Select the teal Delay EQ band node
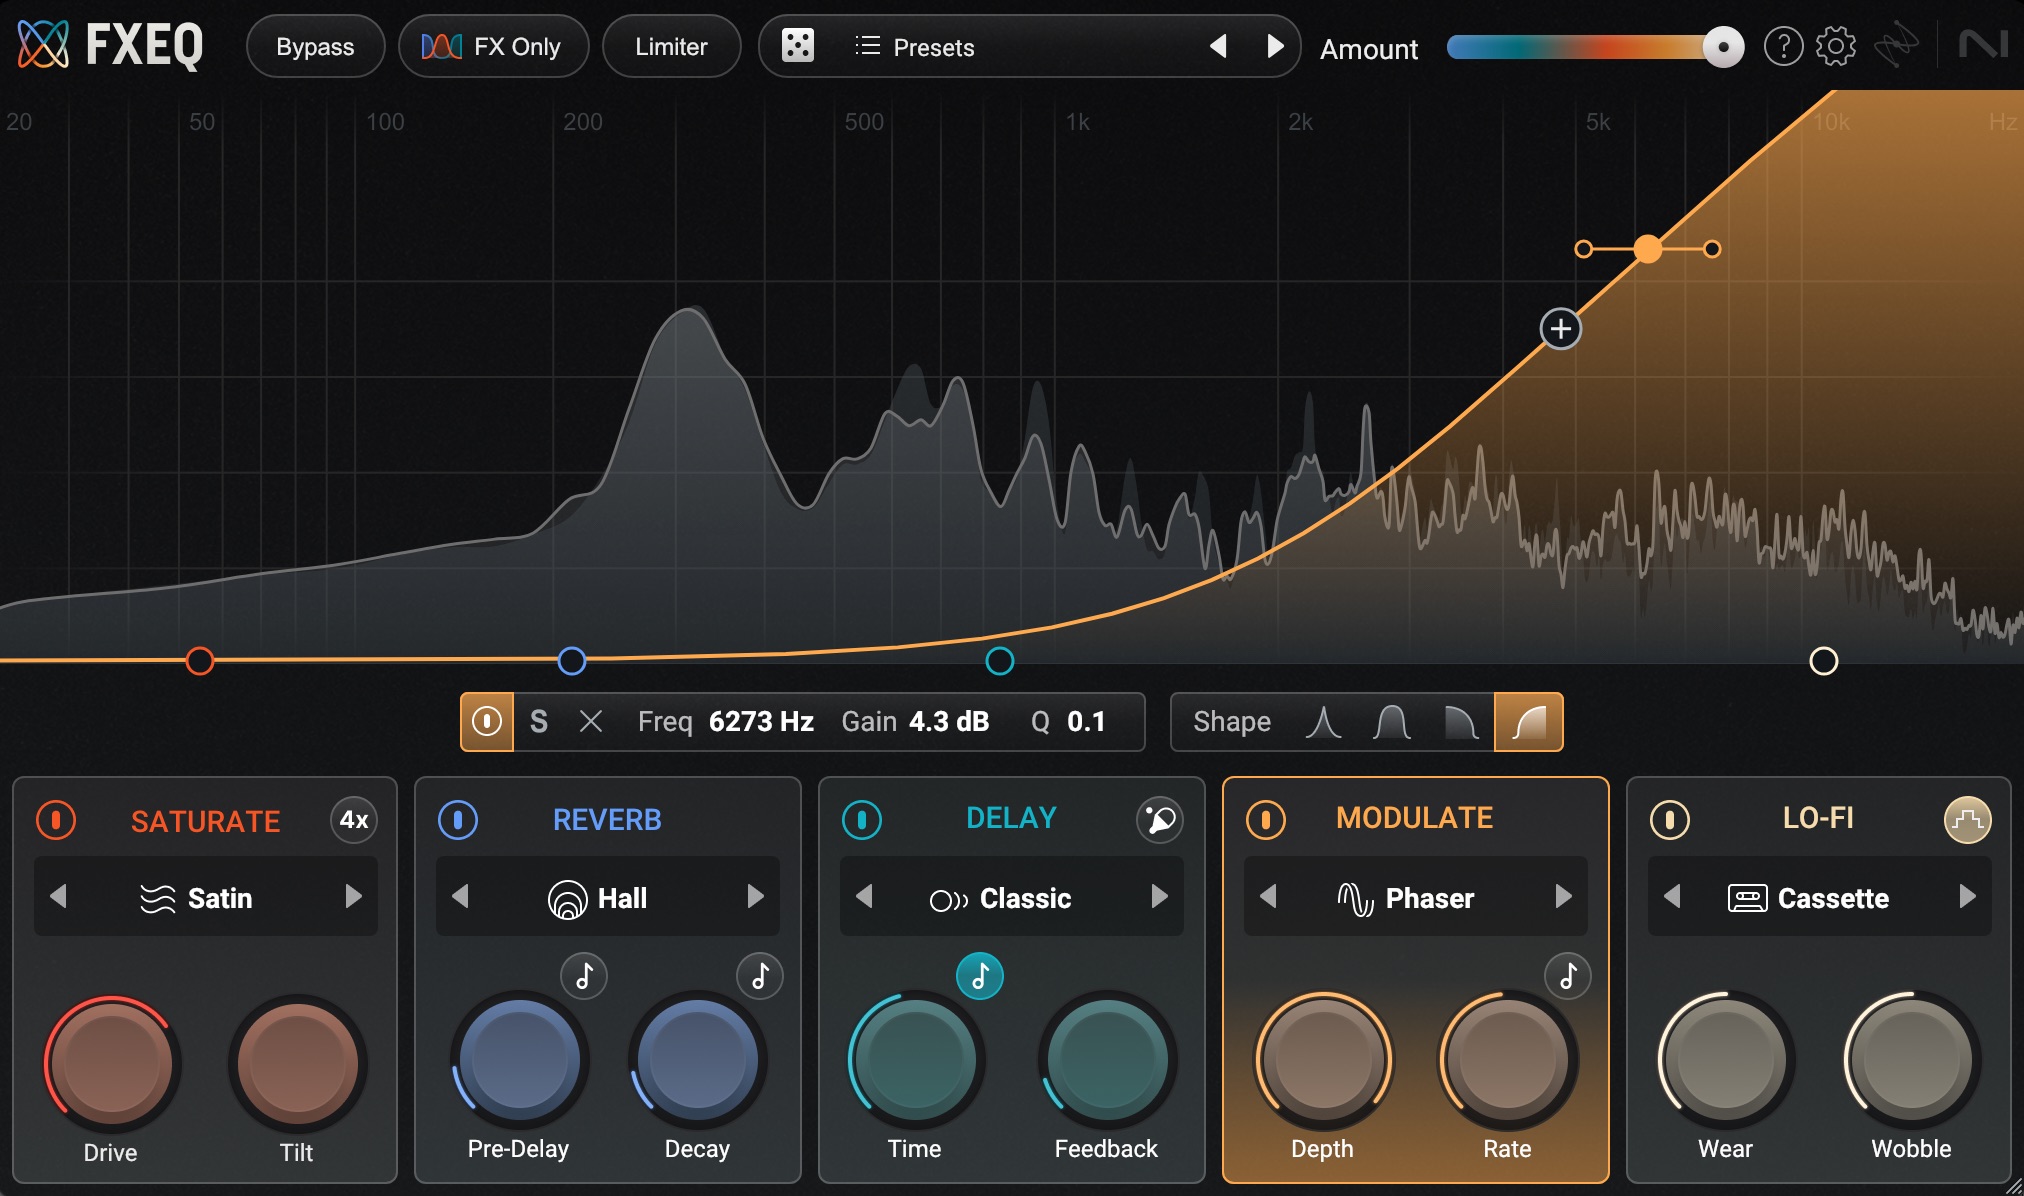Image resolution: width=2024 pixels, height=1196 pixels. 1000,661
